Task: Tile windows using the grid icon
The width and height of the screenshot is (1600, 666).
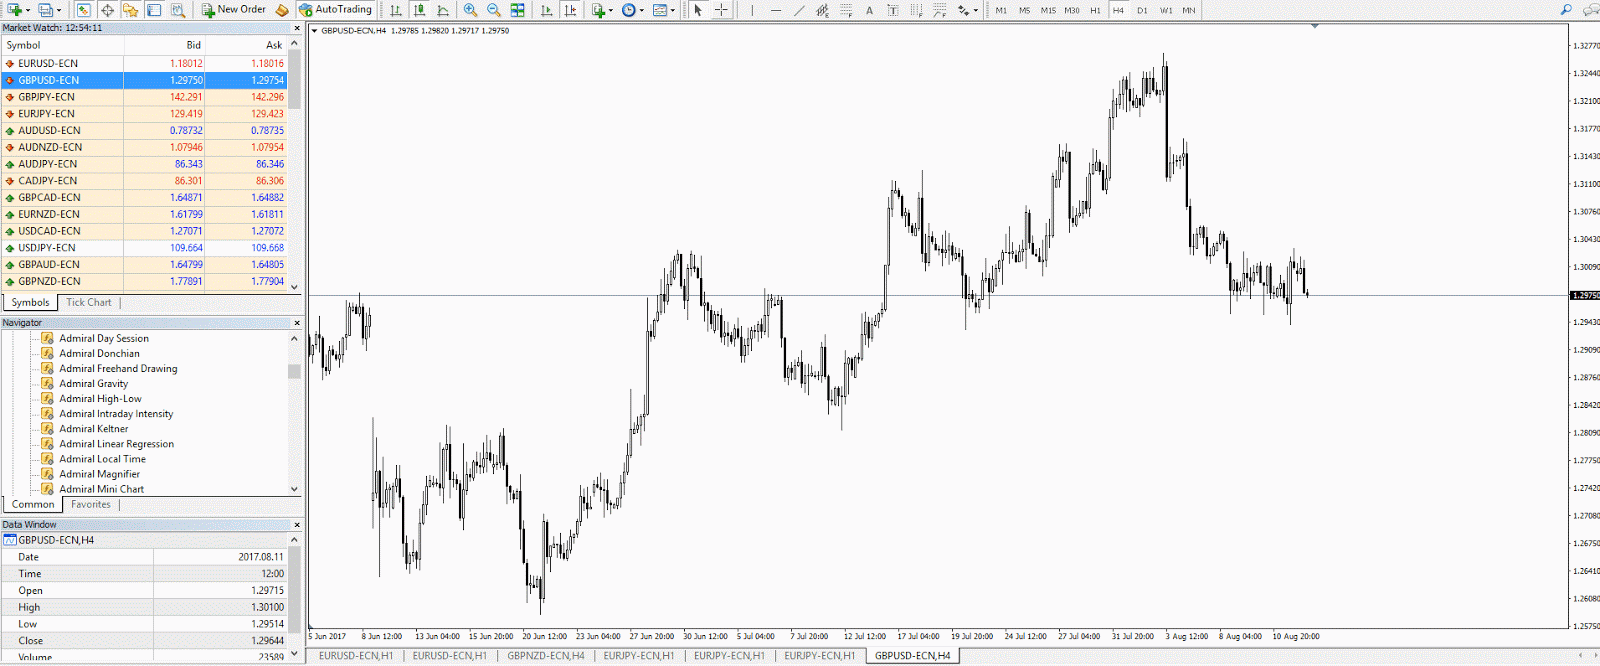Action: [517, 10]
